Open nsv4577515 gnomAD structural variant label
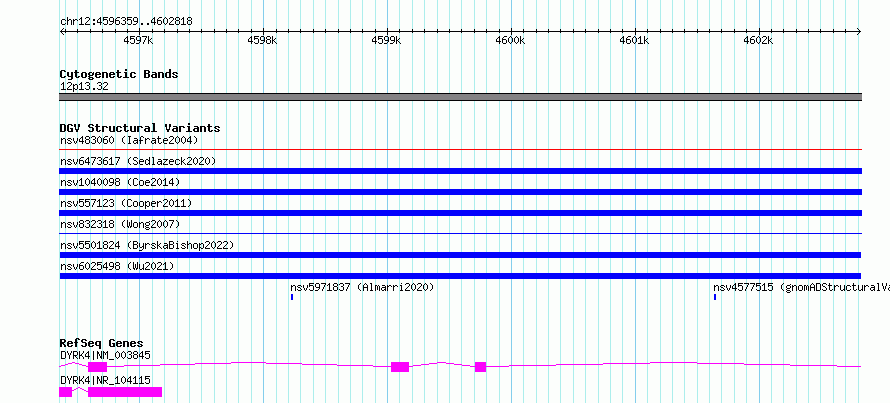Screen dimensions: 890x403 pyautogui.click(x=801, y=287)
